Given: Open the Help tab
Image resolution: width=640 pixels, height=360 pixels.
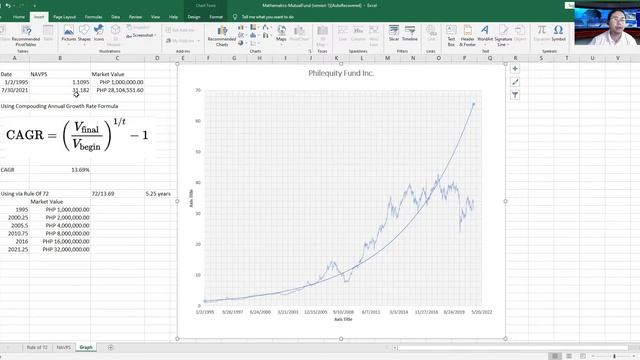Looking at the screenshot, I should pyautogui.click(x=173, y=17).
